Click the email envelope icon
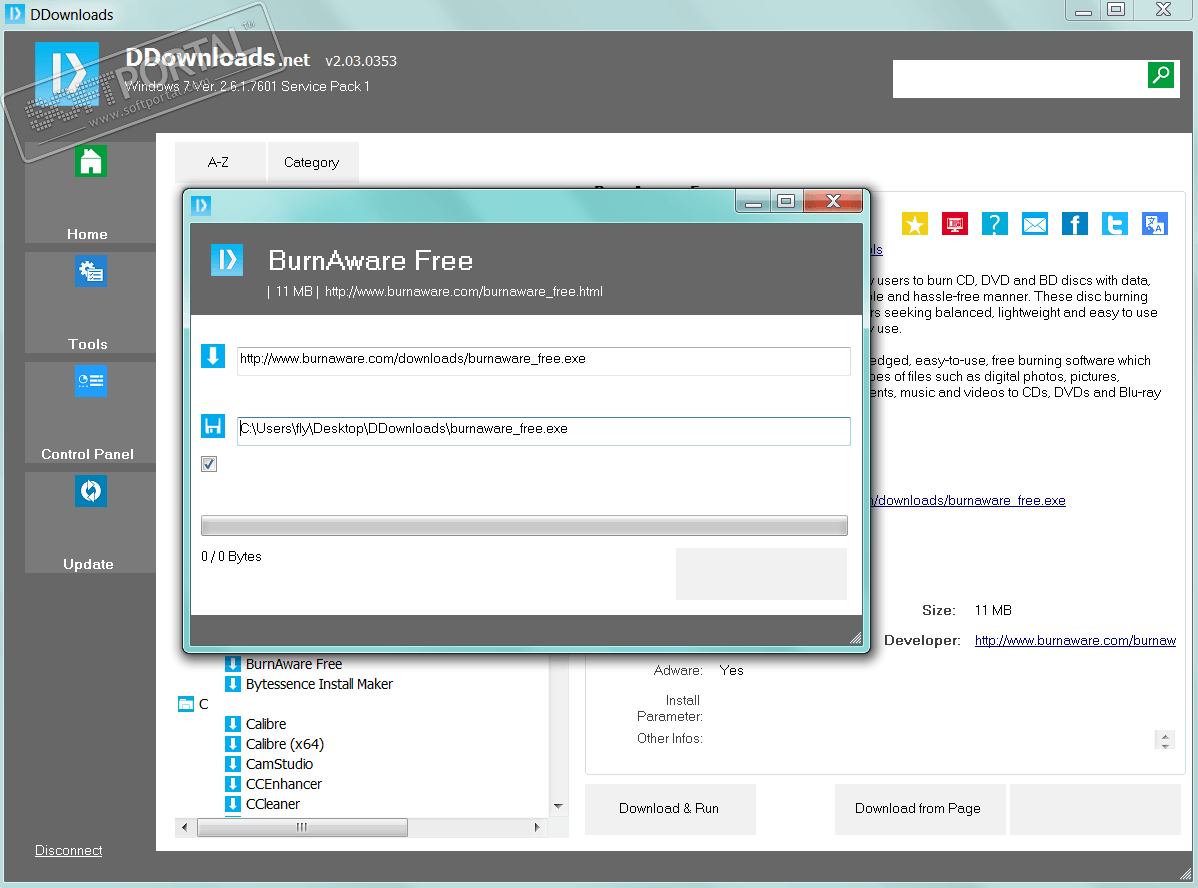1198x888 pixels. pos(1034,224)
